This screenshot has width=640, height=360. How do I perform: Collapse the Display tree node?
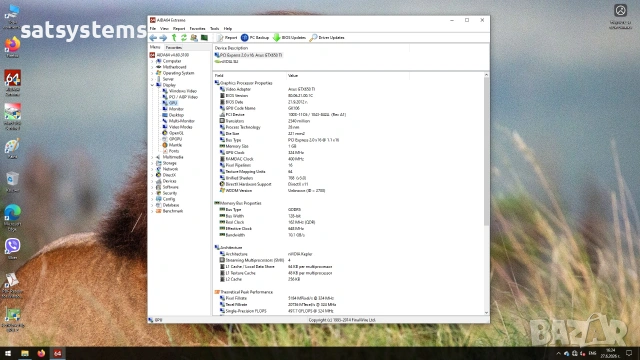[153, 85]
